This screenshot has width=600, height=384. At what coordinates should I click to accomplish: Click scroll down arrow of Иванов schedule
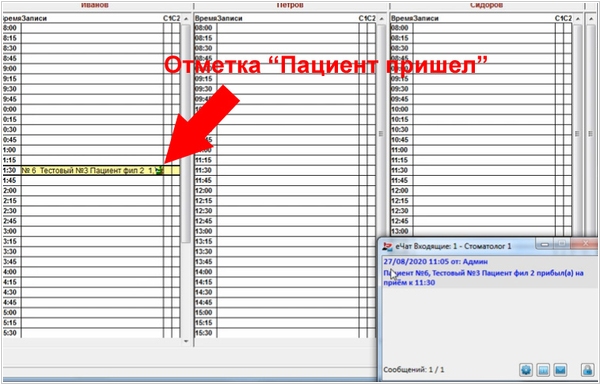pyautogui.click(x=186, y=341)
